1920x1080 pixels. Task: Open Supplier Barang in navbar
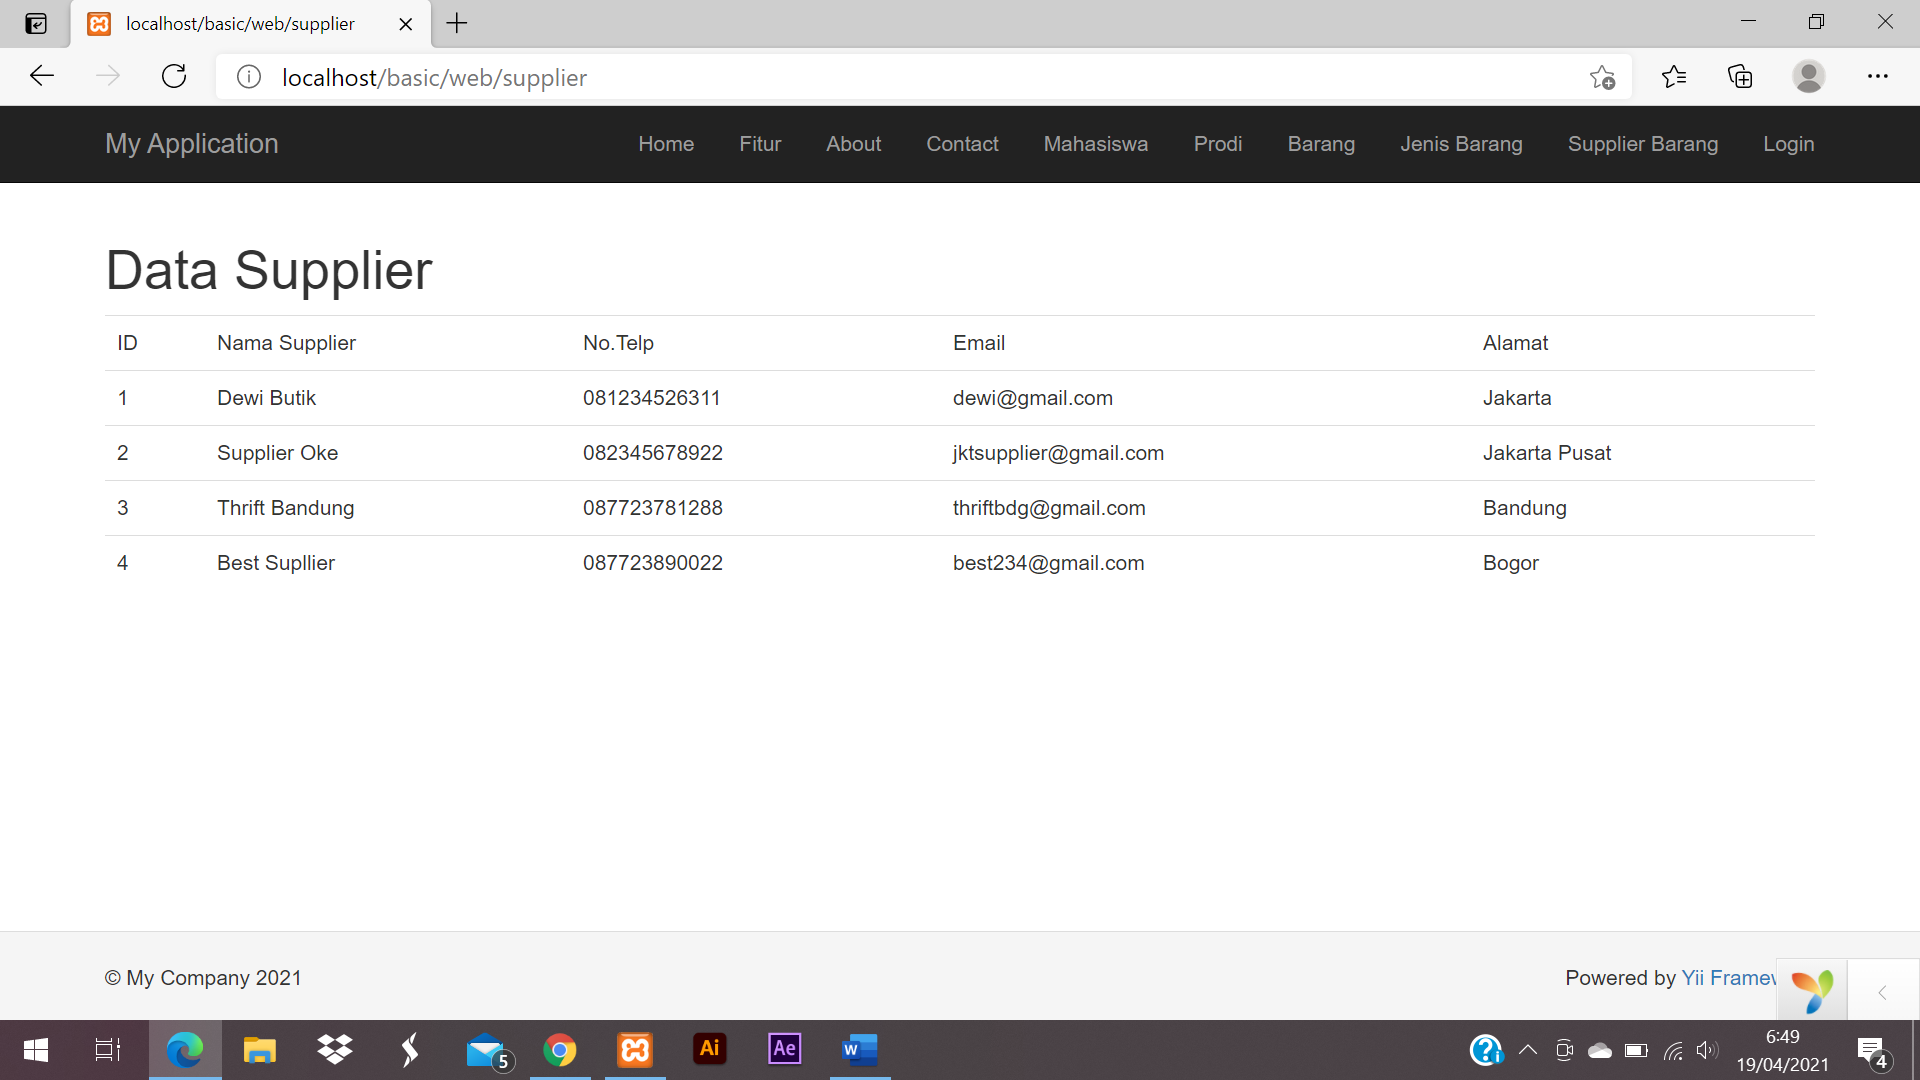(x=1642, y=144)
